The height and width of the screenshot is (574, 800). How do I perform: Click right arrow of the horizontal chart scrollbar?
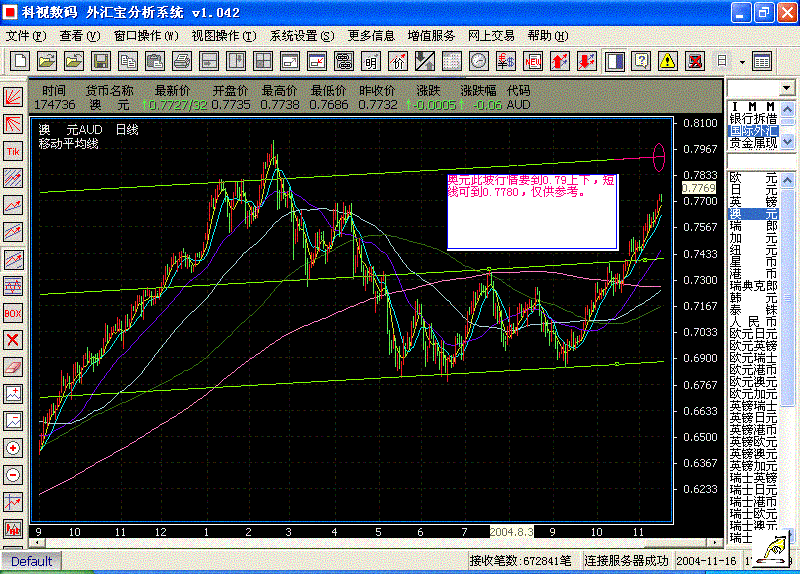715,543
